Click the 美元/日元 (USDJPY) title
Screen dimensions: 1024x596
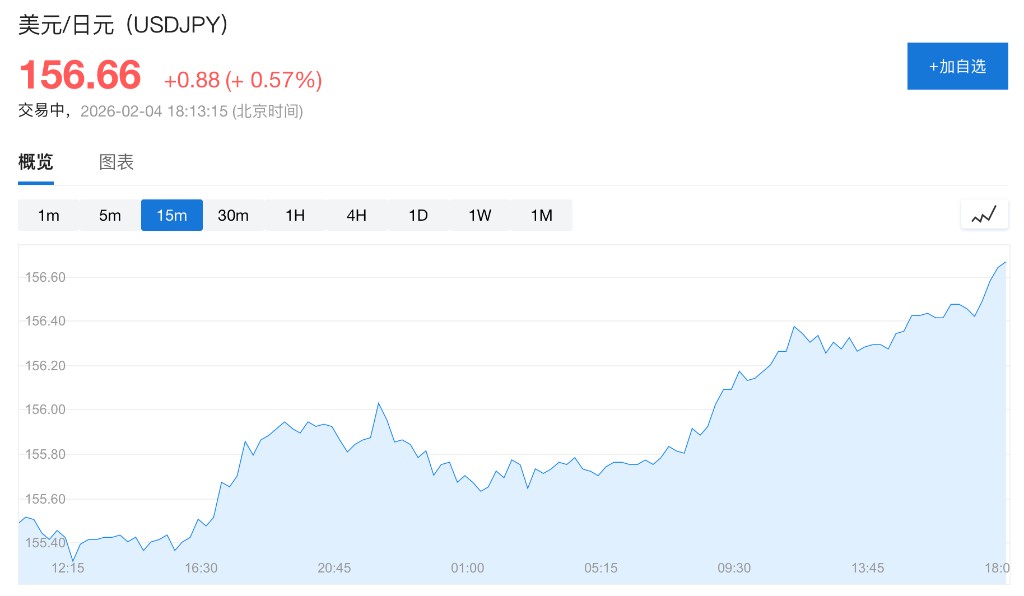click(125, 25)
